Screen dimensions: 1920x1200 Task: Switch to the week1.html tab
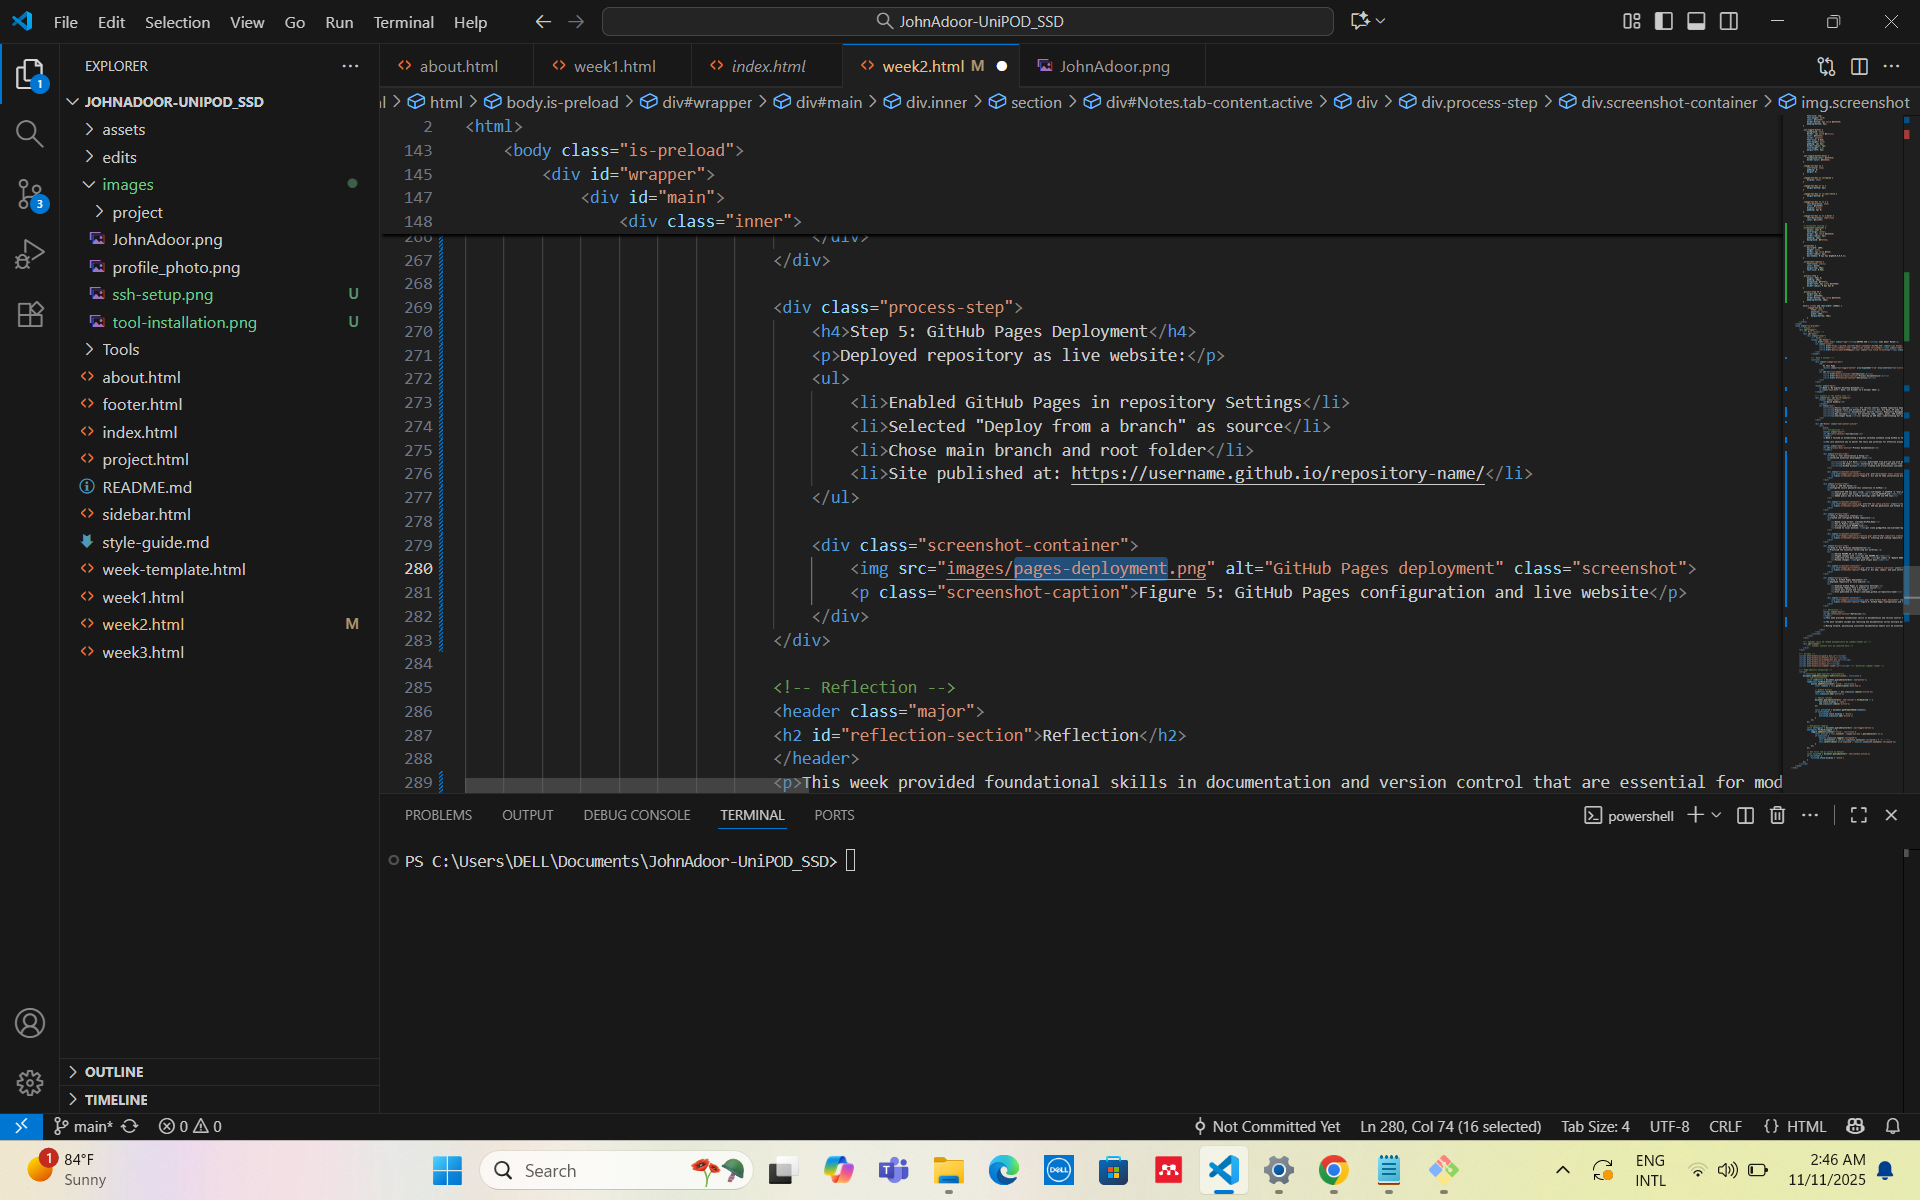(x=613, y=66)
